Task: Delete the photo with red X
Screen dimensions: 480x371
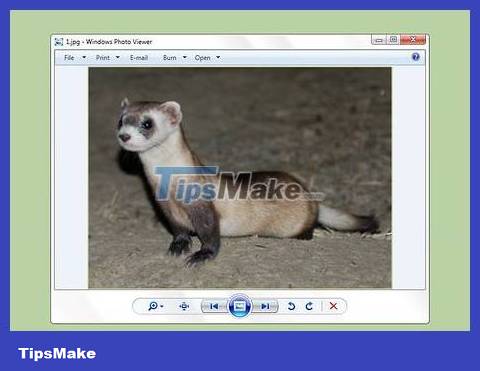Action: click(333, 306)
